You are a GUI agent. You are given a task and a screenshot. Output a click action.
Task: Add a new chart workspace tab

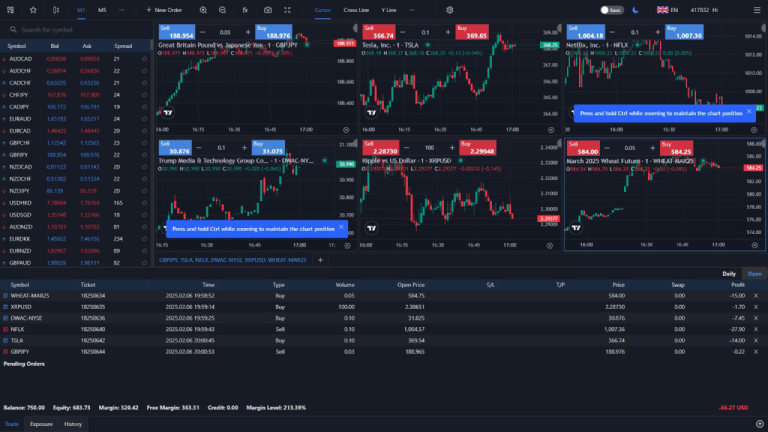point(320,260)
